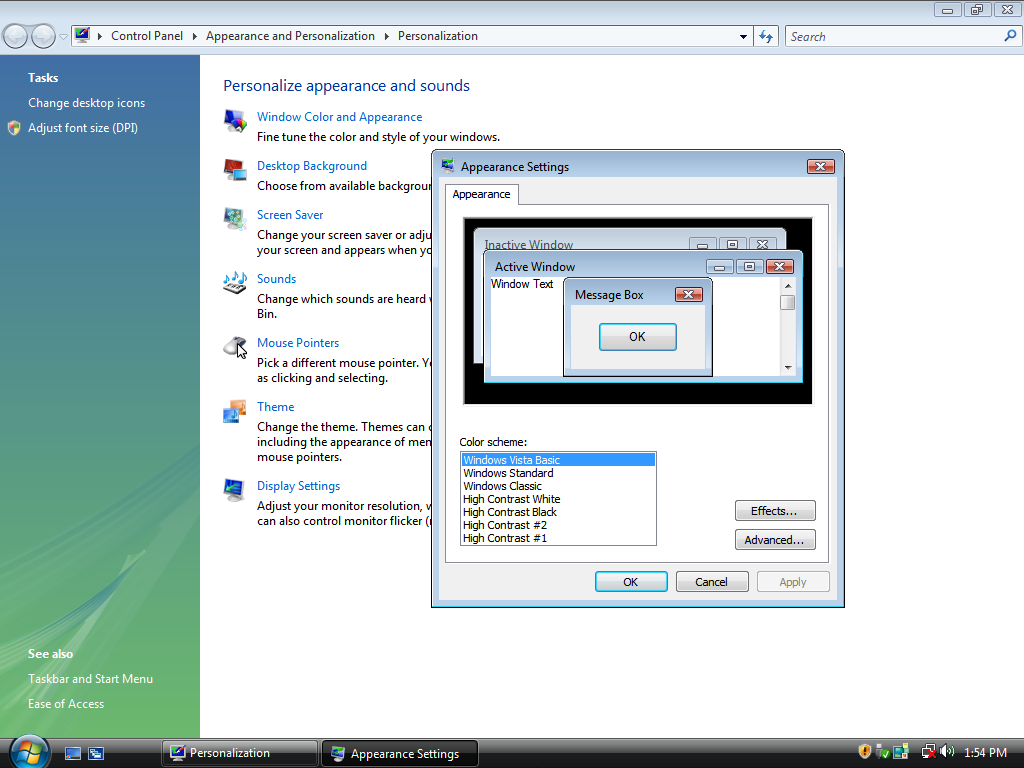1024x768 pixels.
Task: Click the Screen Saver icon
Action: [235, 219]
